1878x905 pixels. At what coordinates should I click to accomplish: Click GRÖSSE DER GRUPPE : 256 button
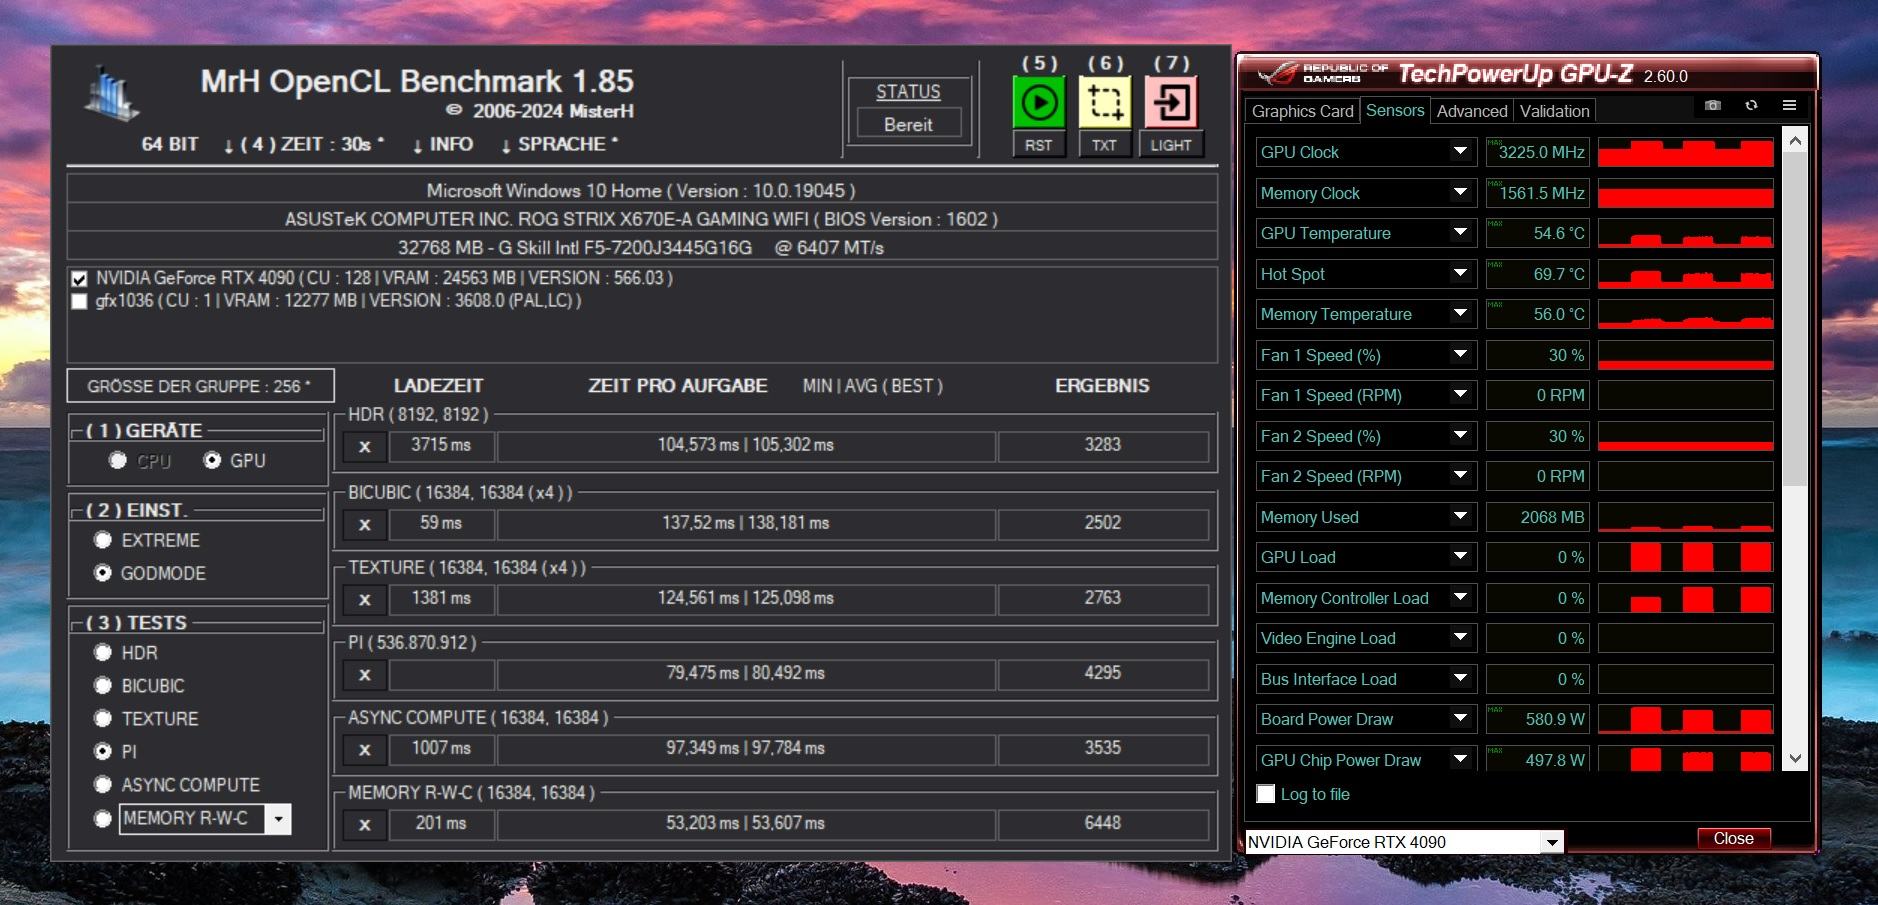pos(200,386)
